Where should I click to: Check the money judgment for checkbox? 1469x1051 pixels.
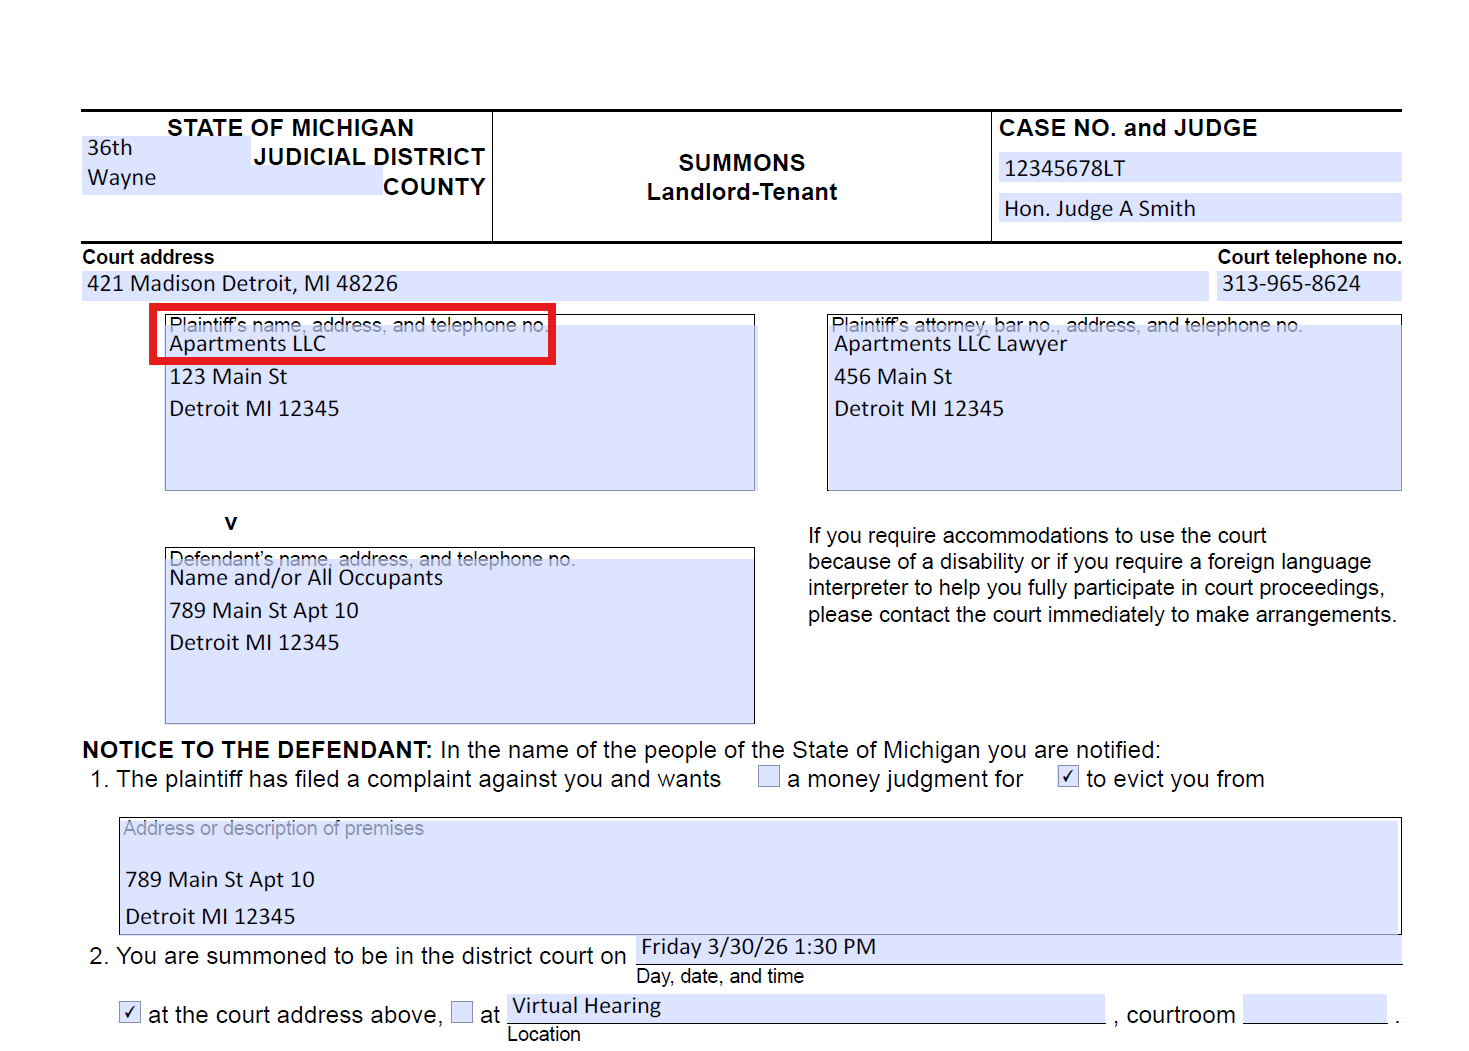[769, 777]
